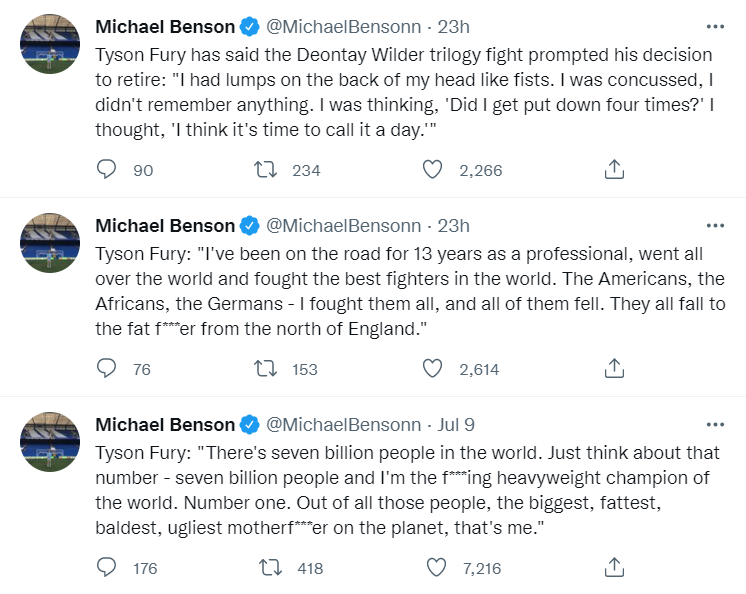Reply to the '13 years as a professional' tweet
This screenshot has width=746, height=594.
107,369
